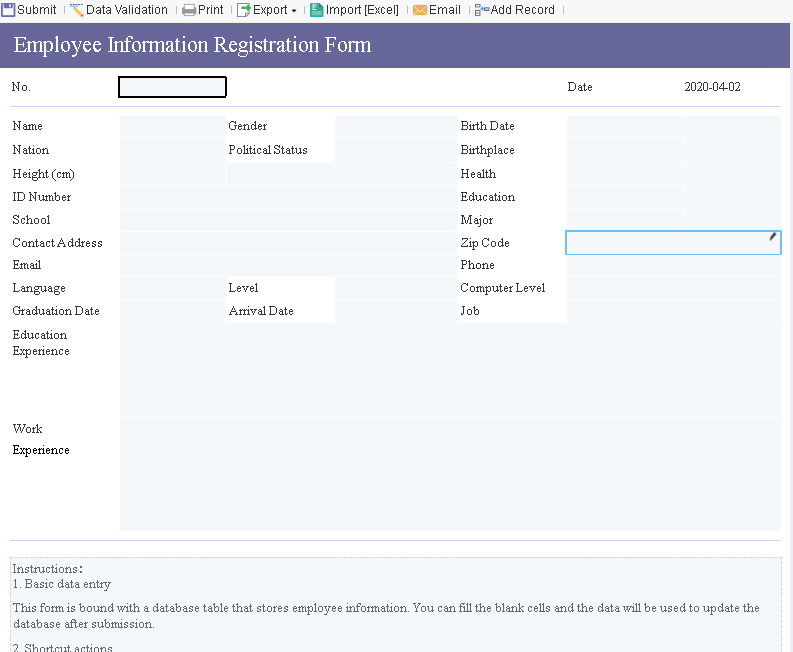Screen dimensions: 793x652
Task: Click the Language input cell
Action: 172,288
